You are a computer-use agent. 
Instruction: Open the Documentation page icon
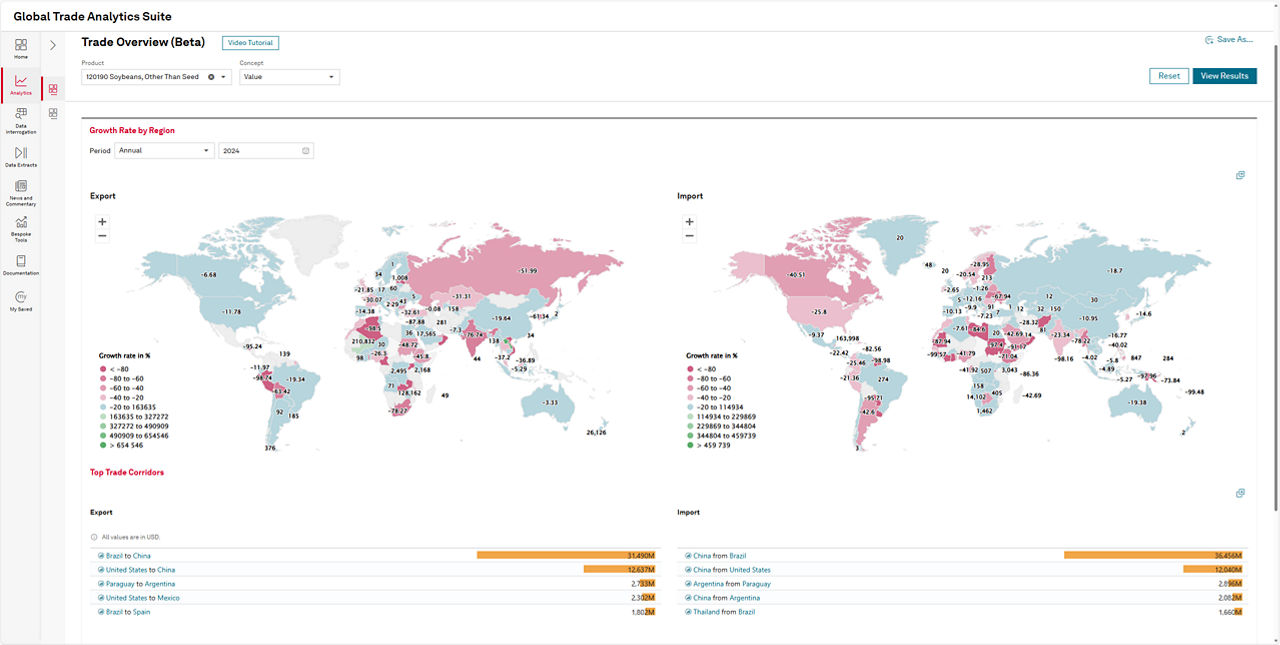click(20, 264)
